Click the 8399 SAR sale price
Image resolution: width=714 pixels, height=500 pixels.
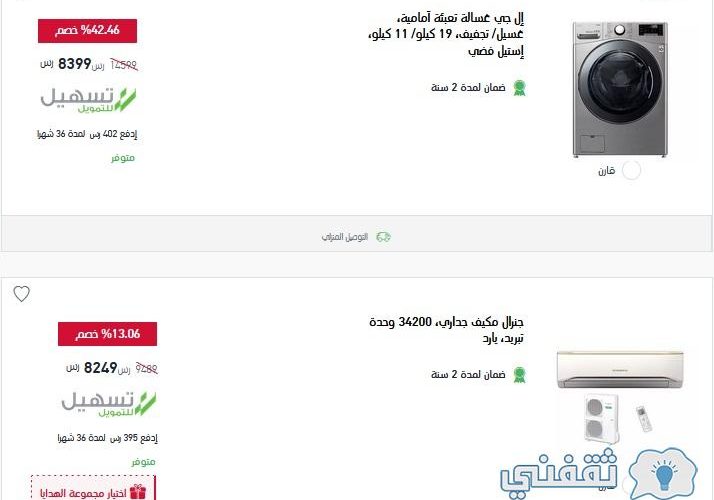pyautogui.click(x=74, y=64)
